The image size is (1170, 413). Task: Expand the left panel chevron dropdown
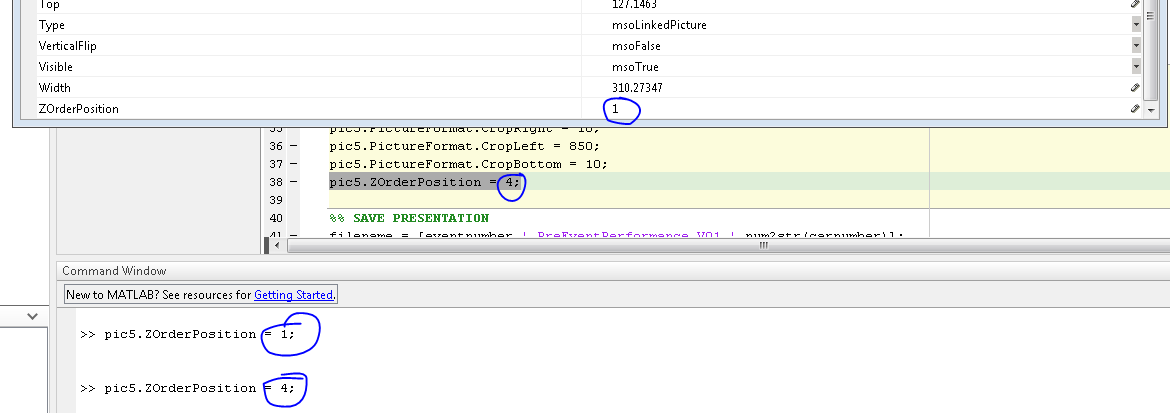point(31,316)
